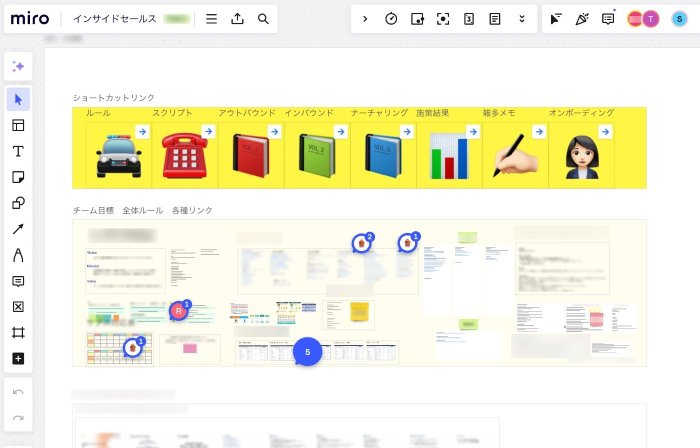Expand the collapsed apps toolbar chevron
700x448 pixels.
pos(365,19)
